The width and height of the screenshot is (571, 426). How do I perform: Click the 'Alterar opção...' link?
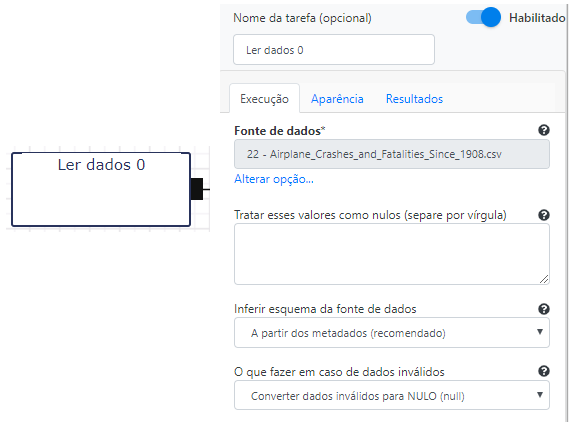pos(273,179)
